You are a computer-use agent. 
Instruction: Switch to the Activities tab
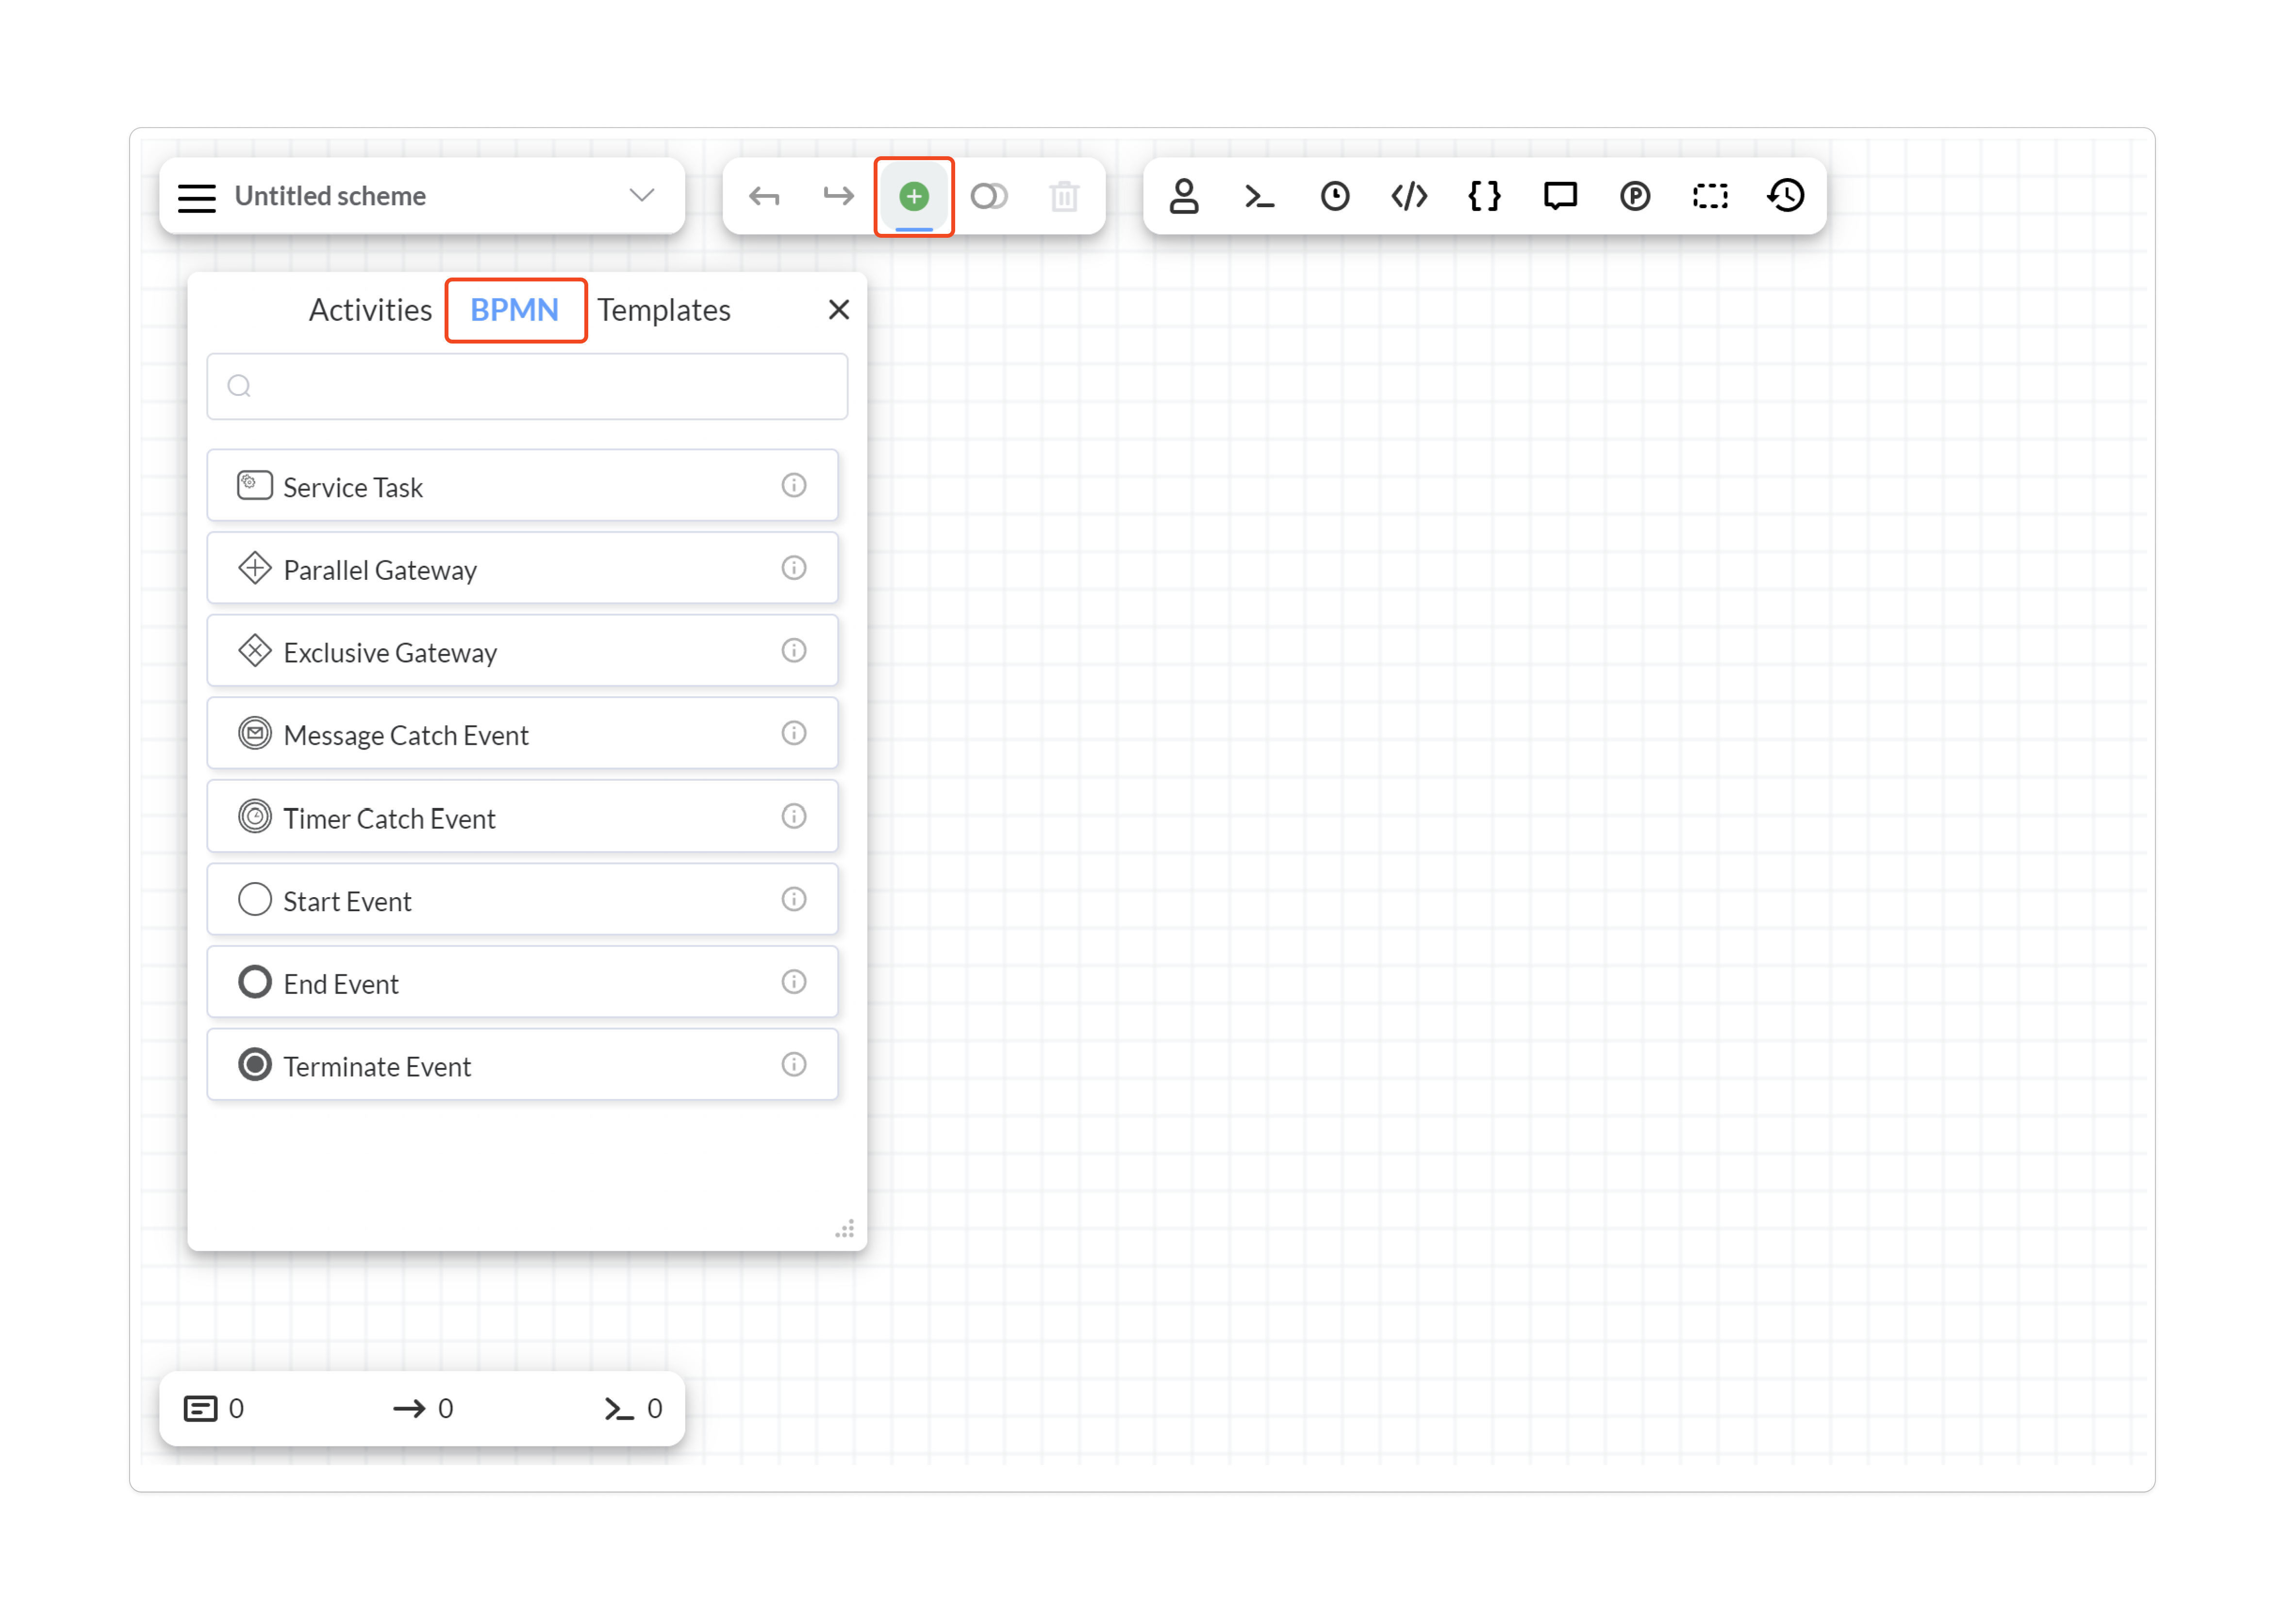[x=370, y=310]
